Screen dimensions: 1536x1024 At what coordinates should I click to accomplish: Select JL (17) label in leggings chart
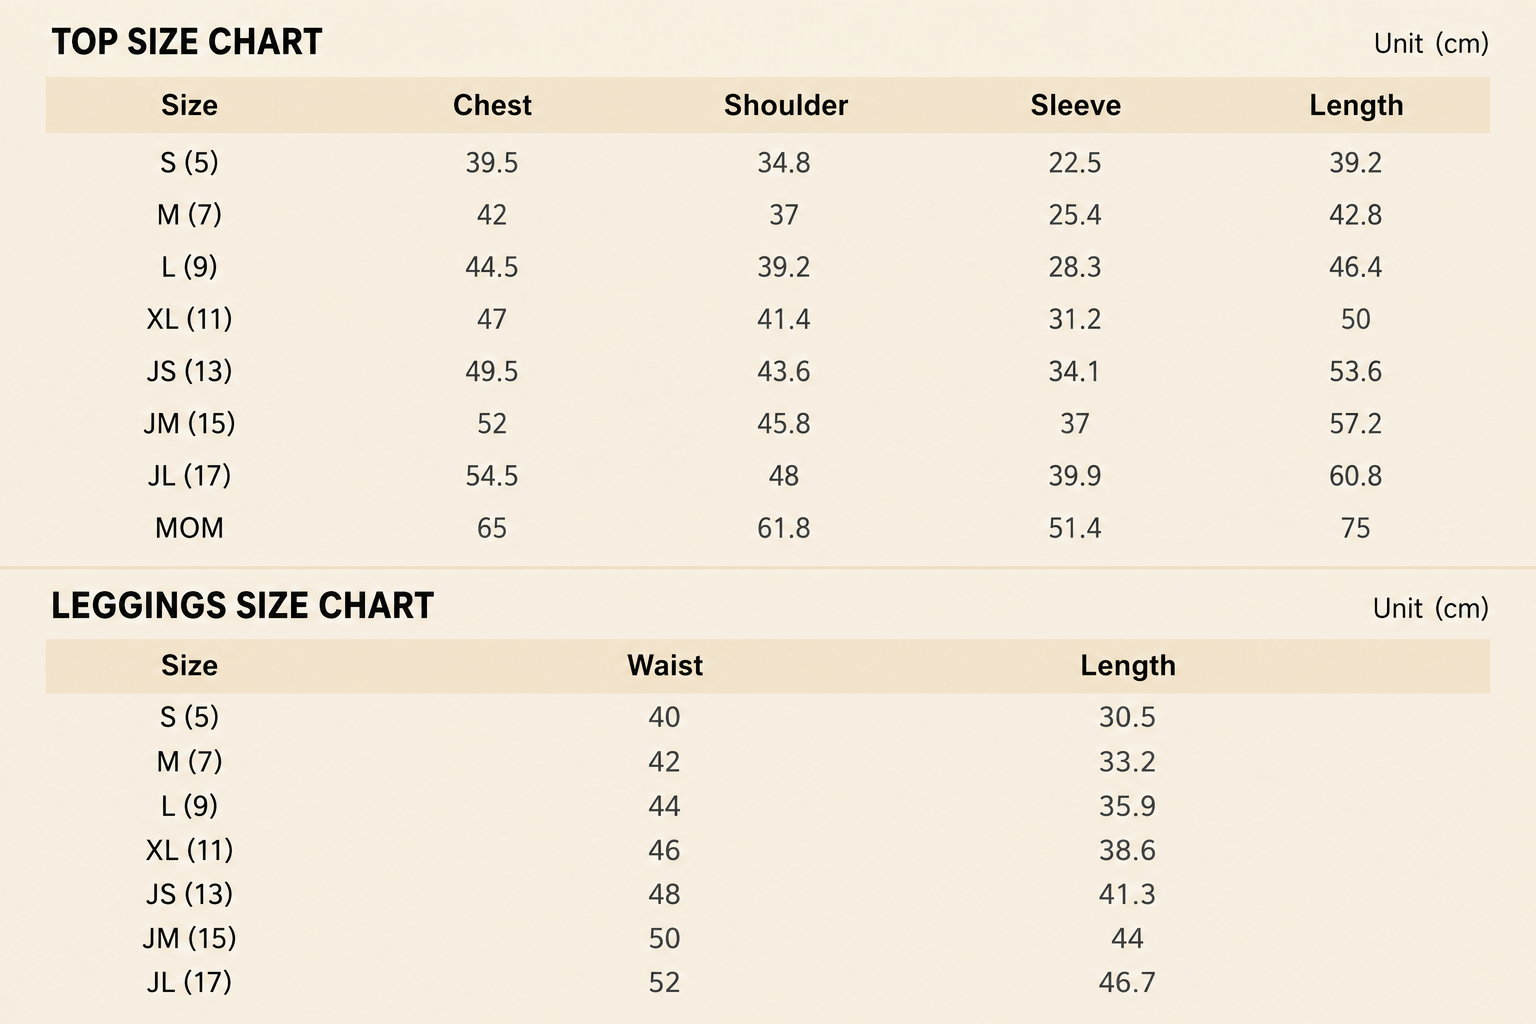point(189,982)
